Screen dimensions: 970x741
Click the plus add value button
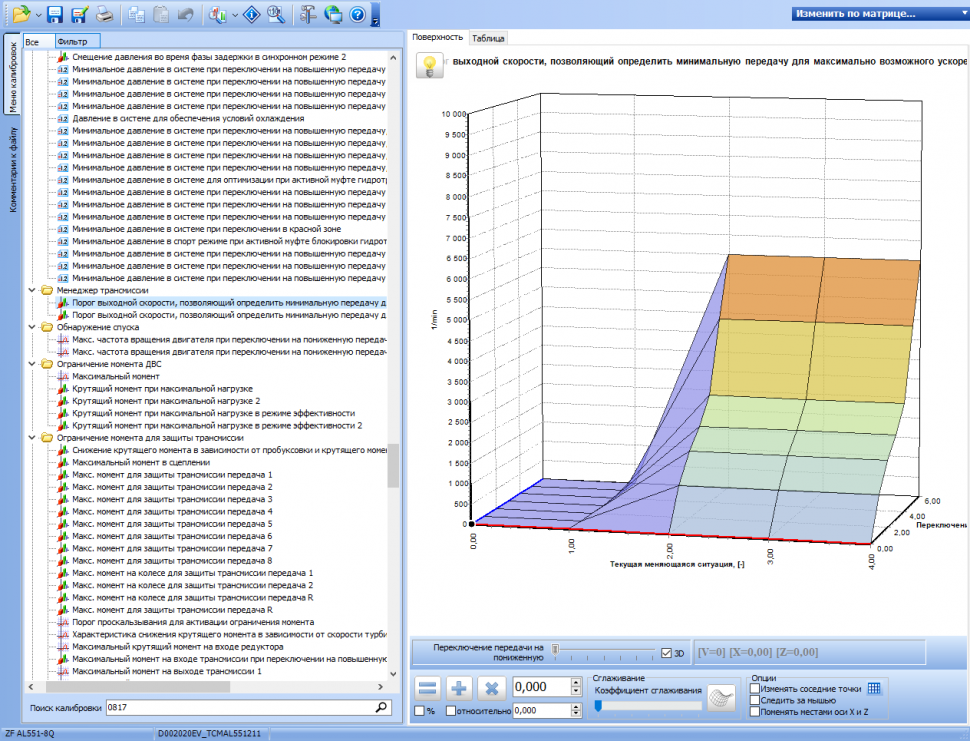pyautogui.click(x=460, y=688)
